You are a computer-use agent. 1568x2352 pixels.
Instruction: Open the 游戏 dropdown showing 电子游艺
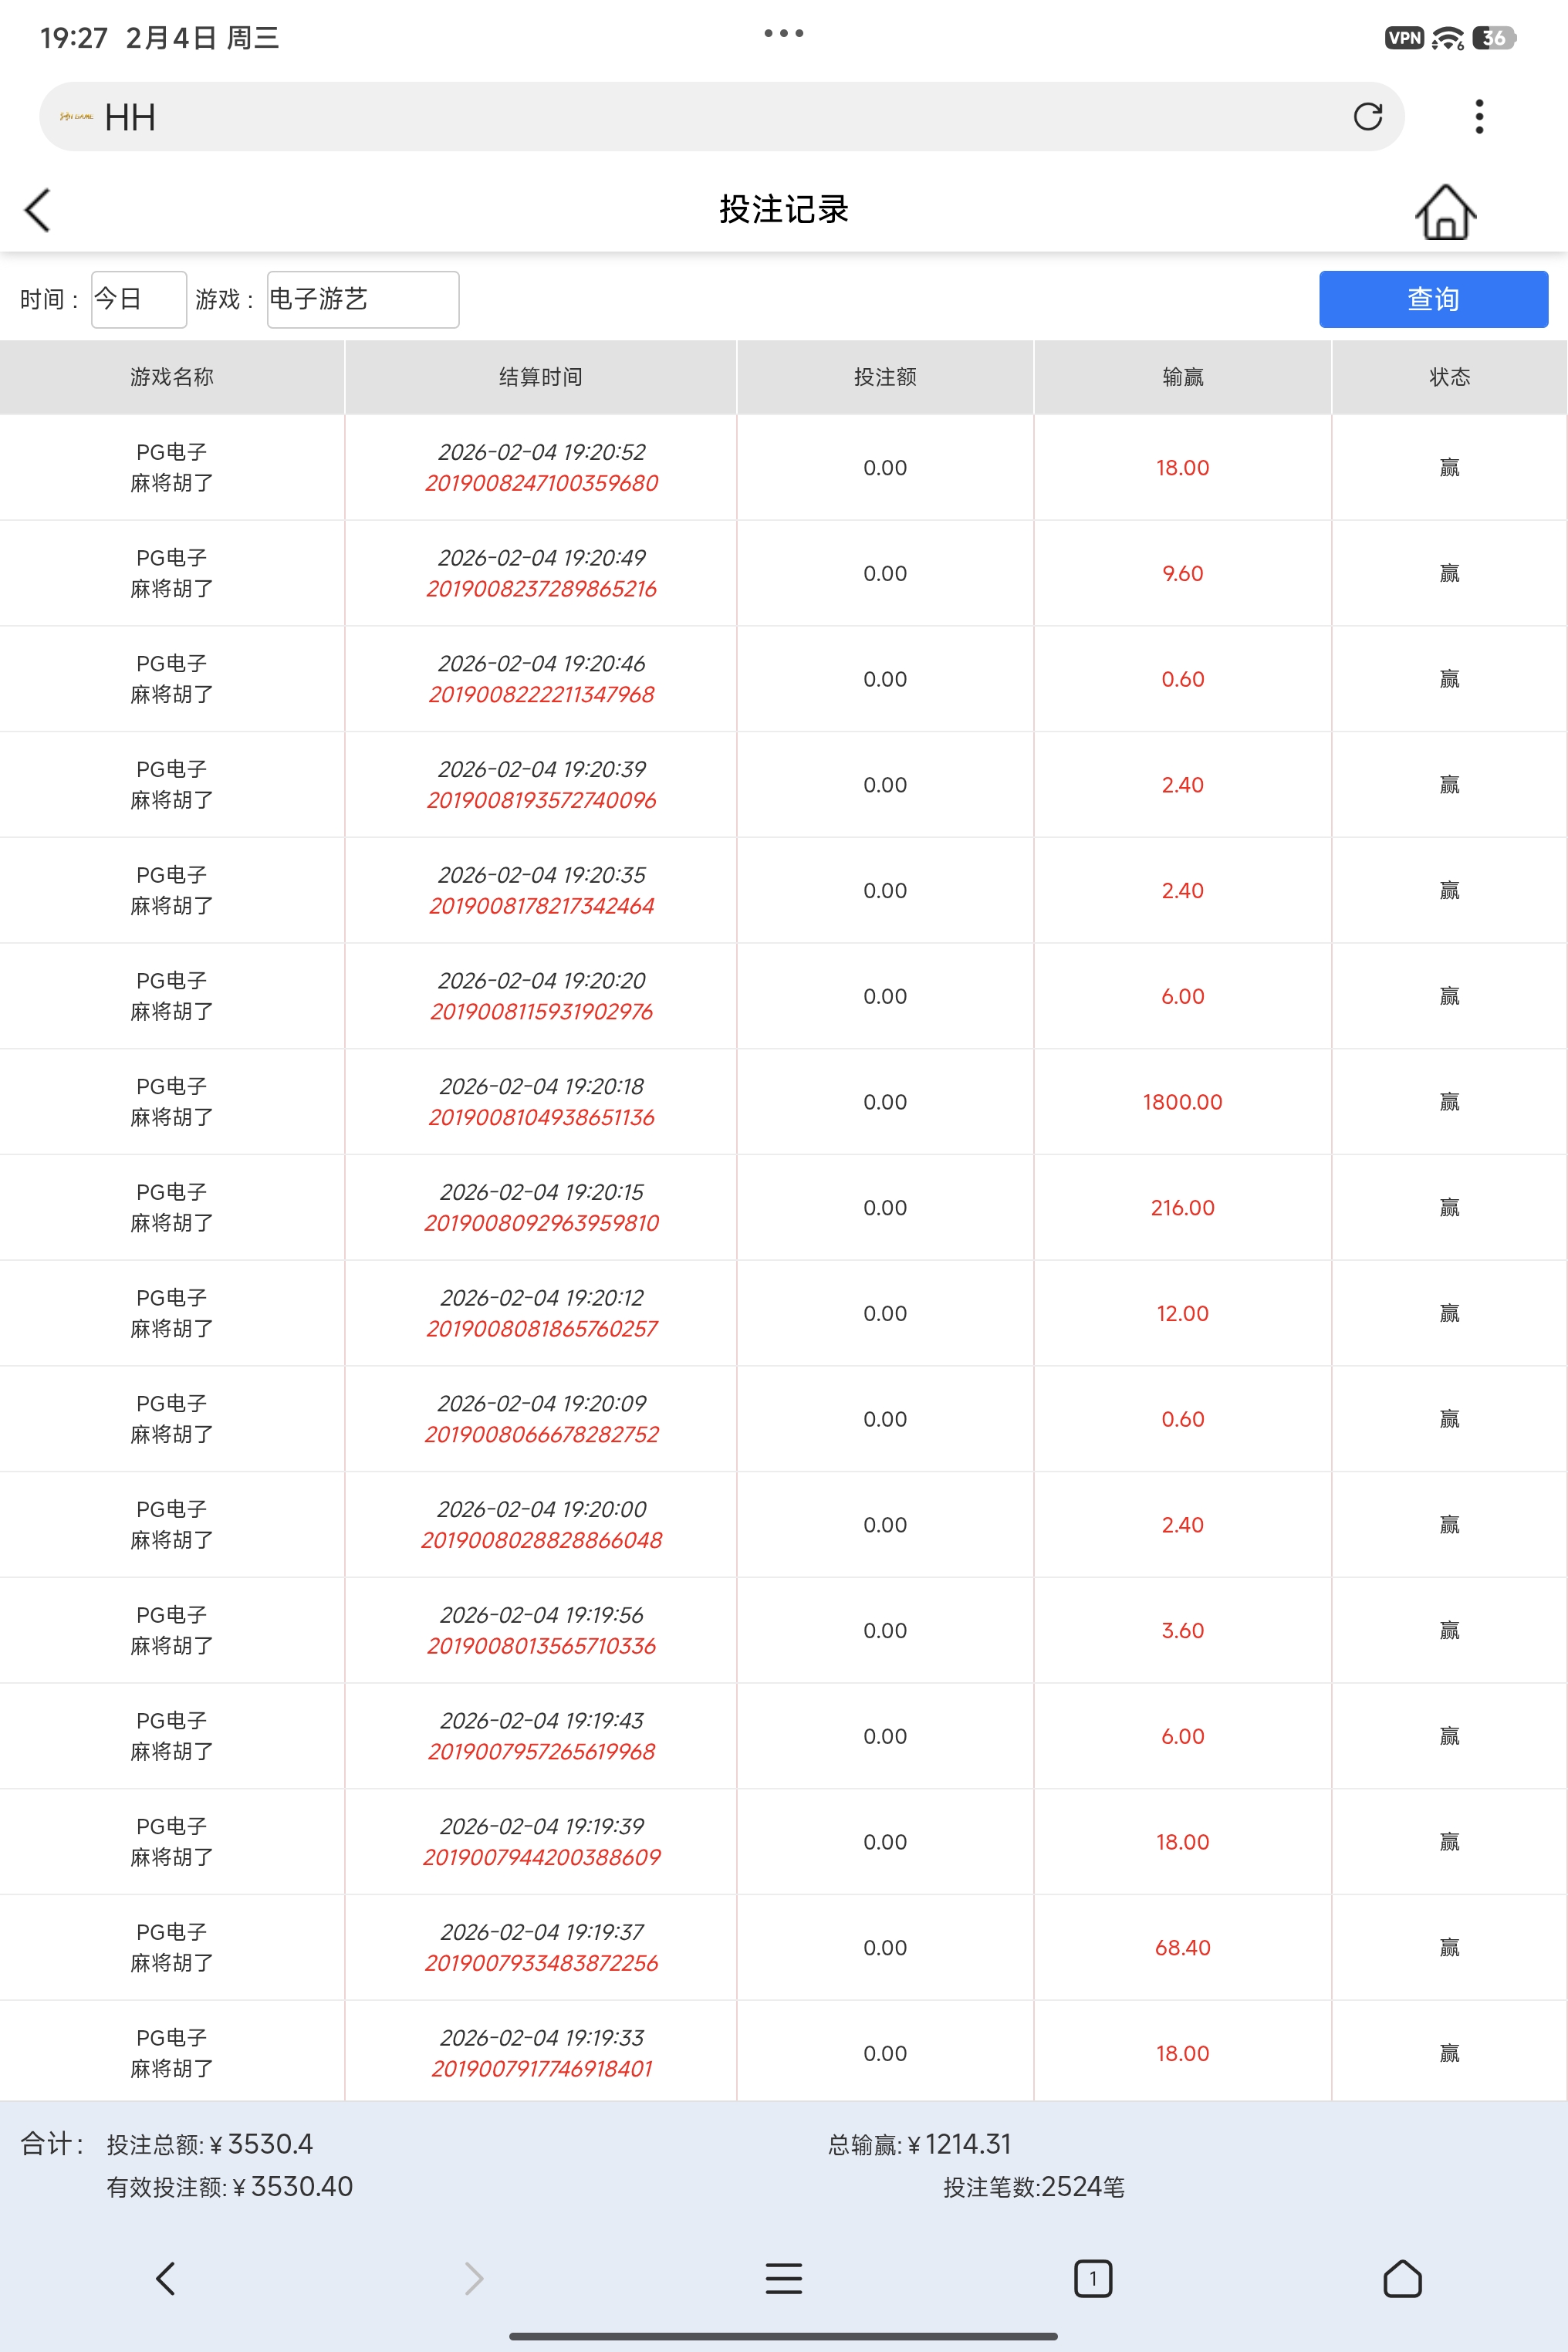click(x=362, y=299)
